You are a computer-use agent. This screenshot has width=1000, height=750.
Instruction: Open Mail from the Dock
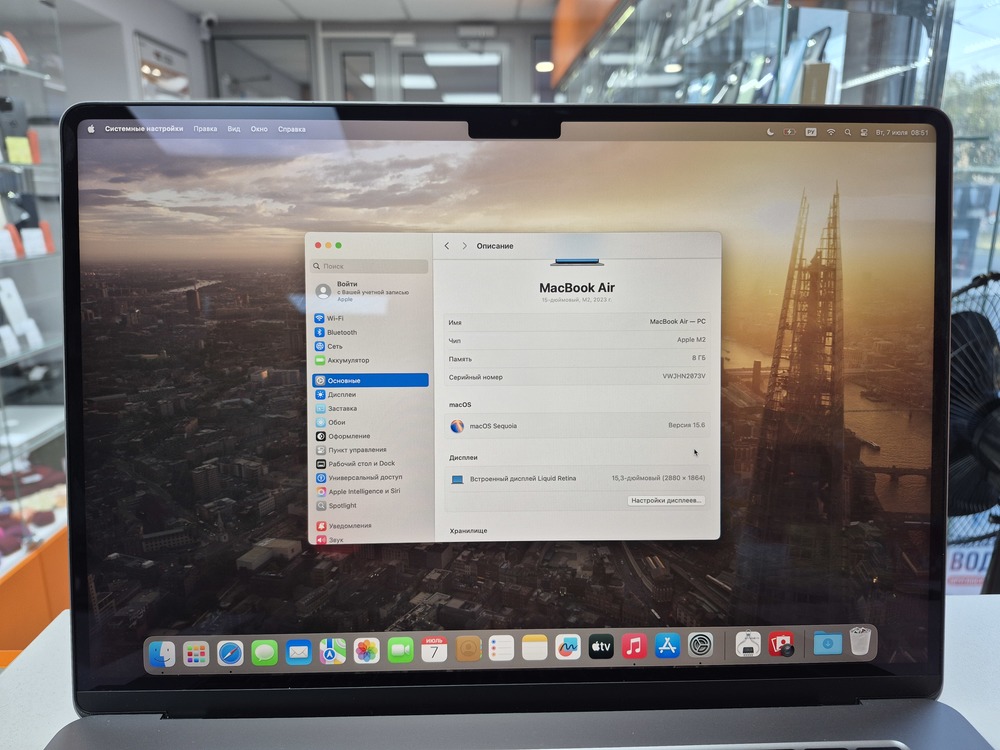(x=298, y=652)
